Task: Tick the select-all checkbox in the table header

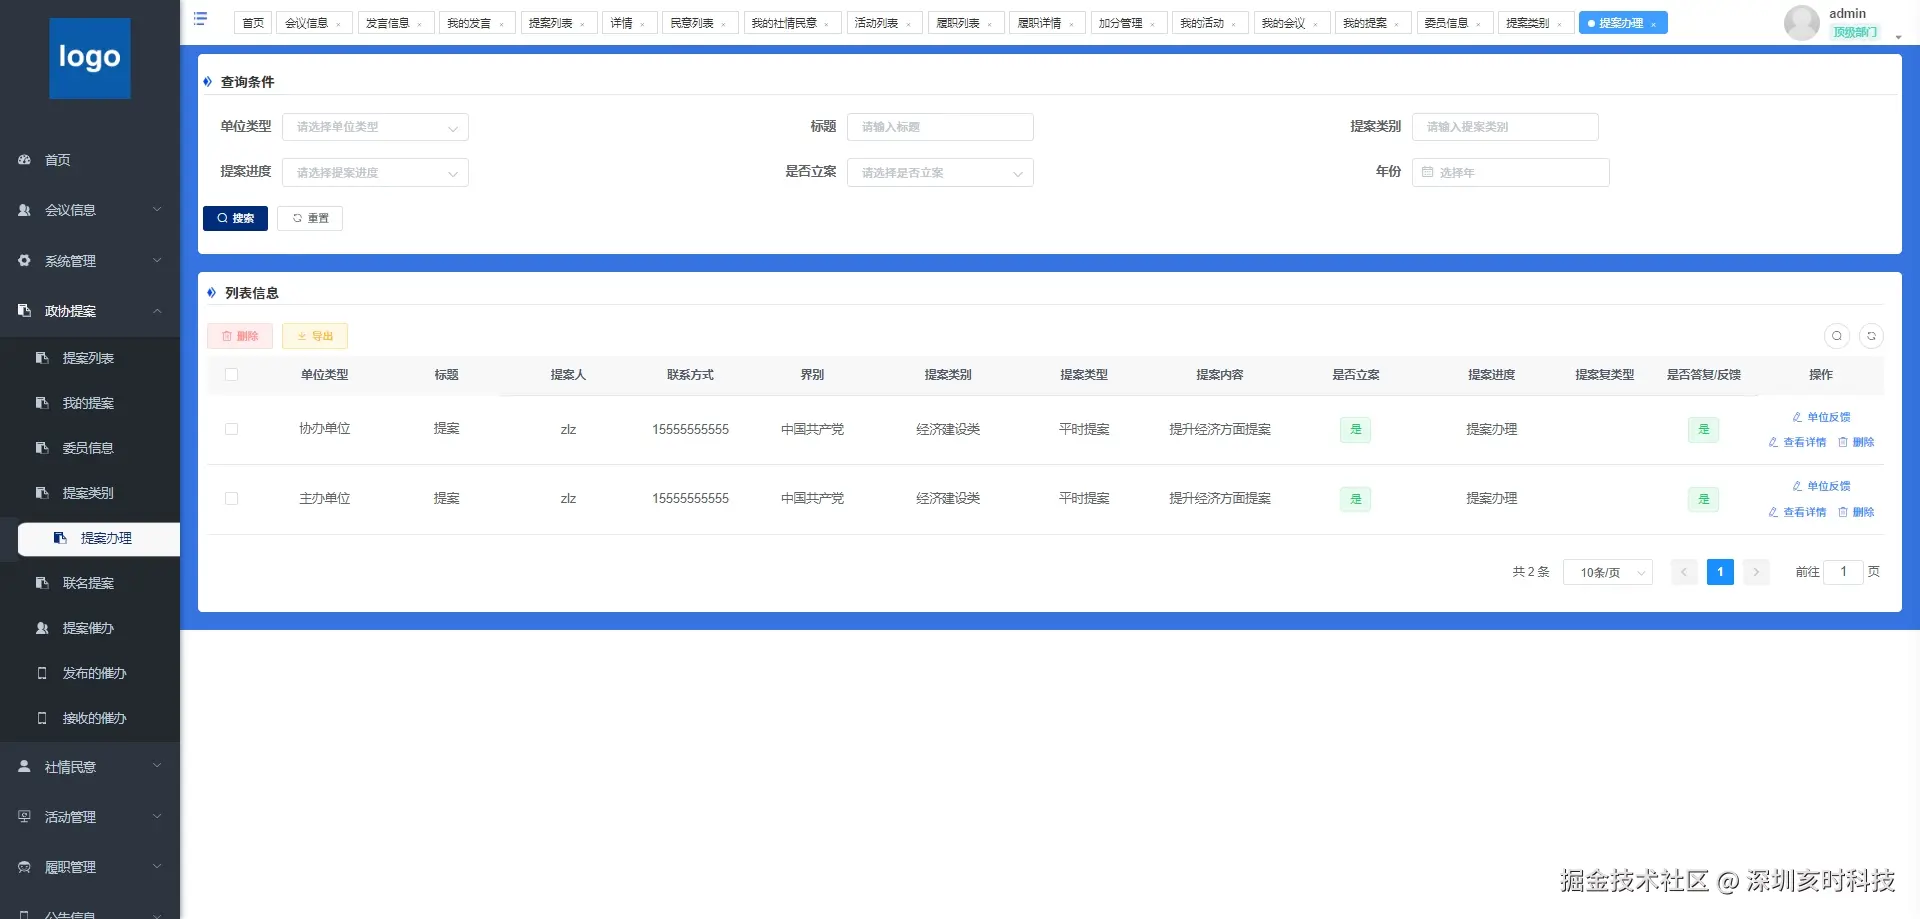Action: [x=231, y=375]
